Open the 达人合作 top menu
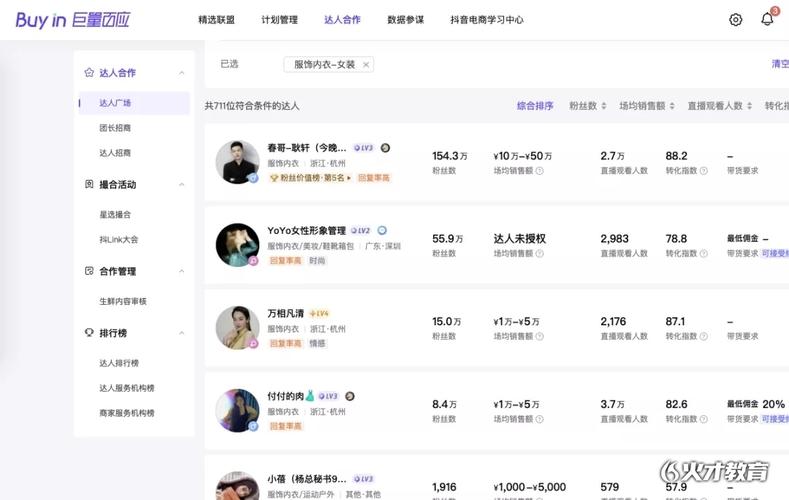 (x=342, y=20)
